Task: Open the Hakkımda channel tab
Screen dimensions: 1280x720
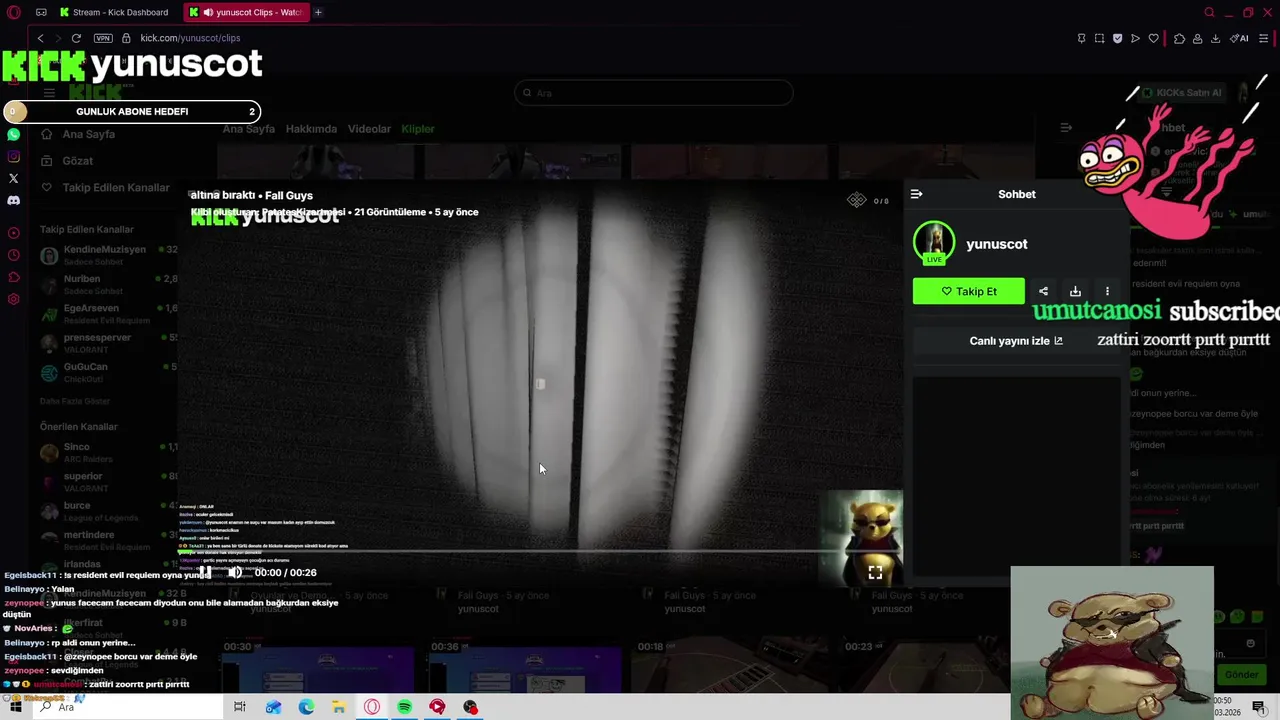Action: click(311, 129)
